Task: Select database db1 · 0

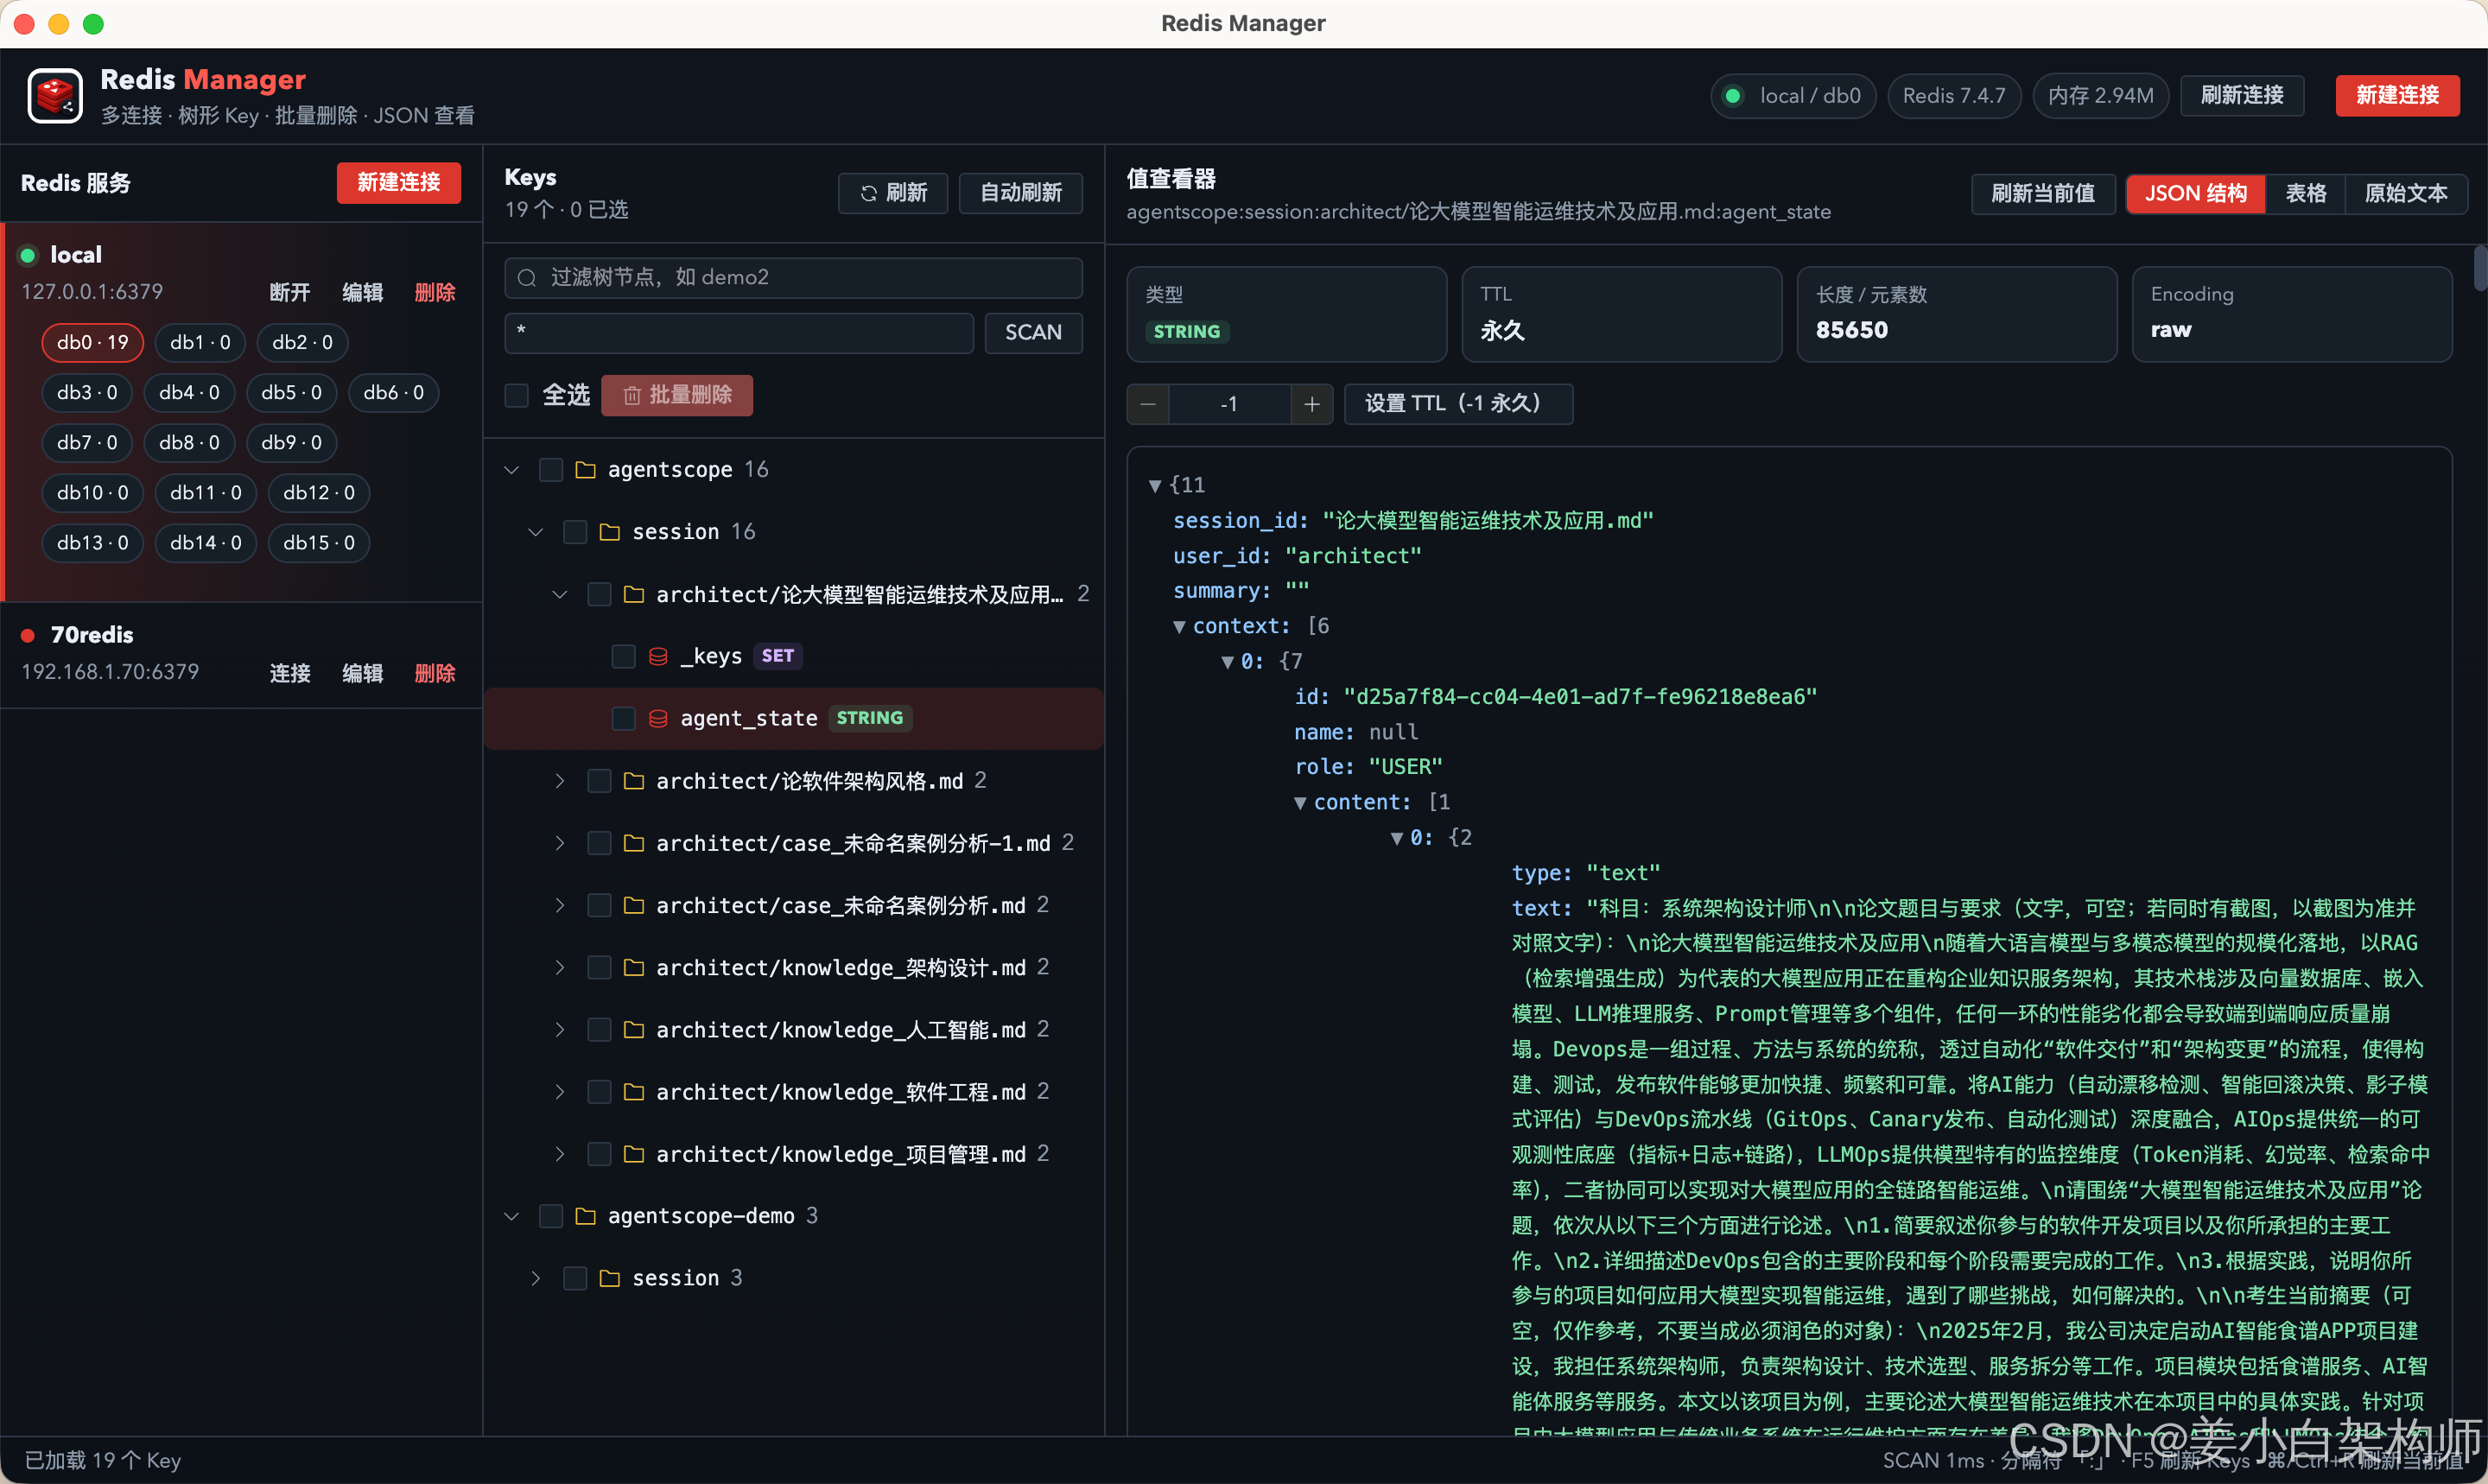Action: [x=200, y=342]
